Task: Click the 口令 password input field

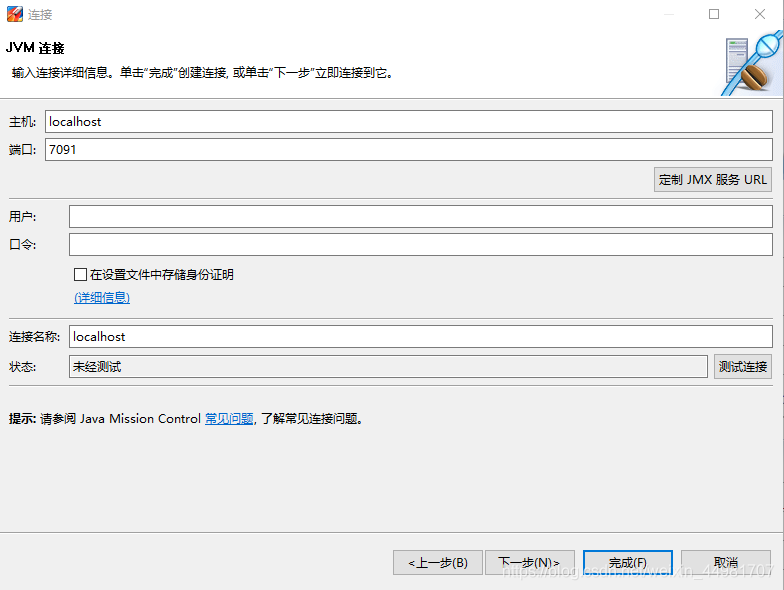Action: point(420,244)
